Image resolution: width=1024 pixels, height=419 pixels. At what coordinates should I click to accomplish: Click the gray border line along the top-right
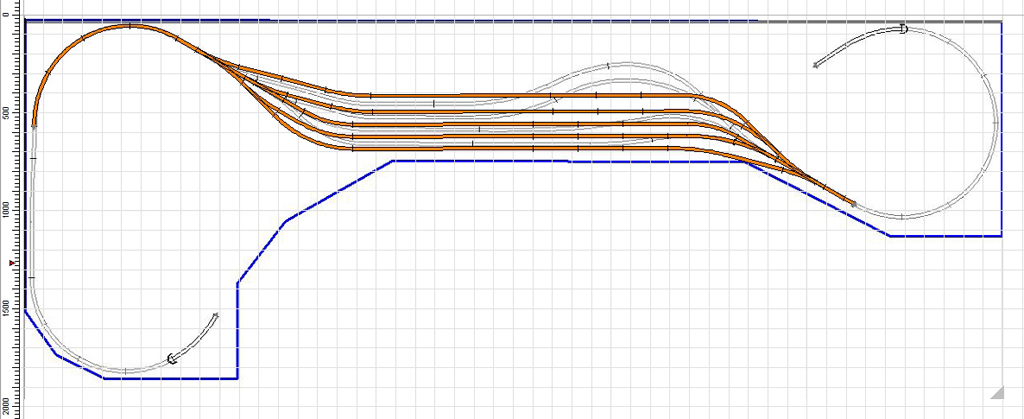pos(880,21)
